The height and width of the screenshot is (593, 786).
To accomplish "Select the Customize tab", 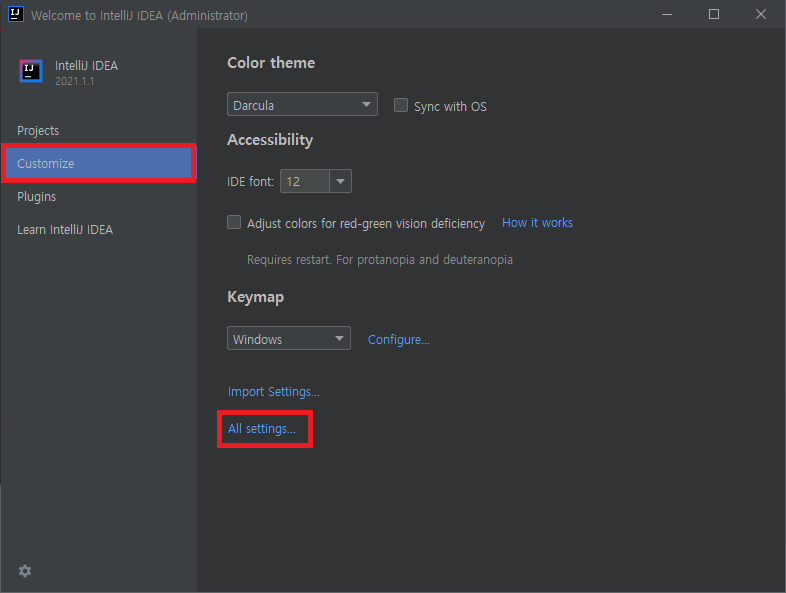I will [98, 163].
